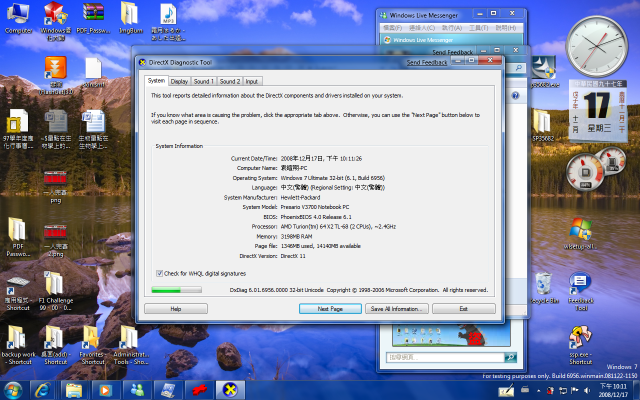This screenshot has width=640, height=400.
Task: Open the Recycle Bin
Action: pos(544,288)
